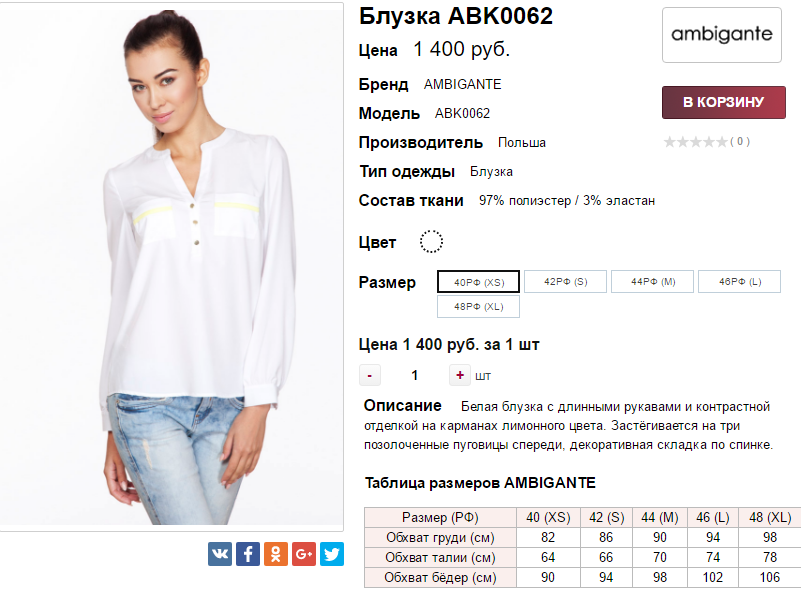Select size 46РФ (L)
801x592 pixels.
click(x=740, y=281)
